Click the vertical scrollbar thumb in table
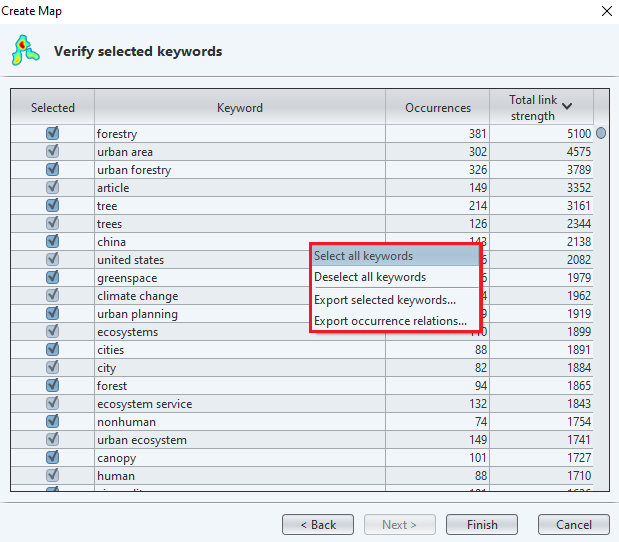This screenshot has height=542, width=619. [x=601, y=133]
